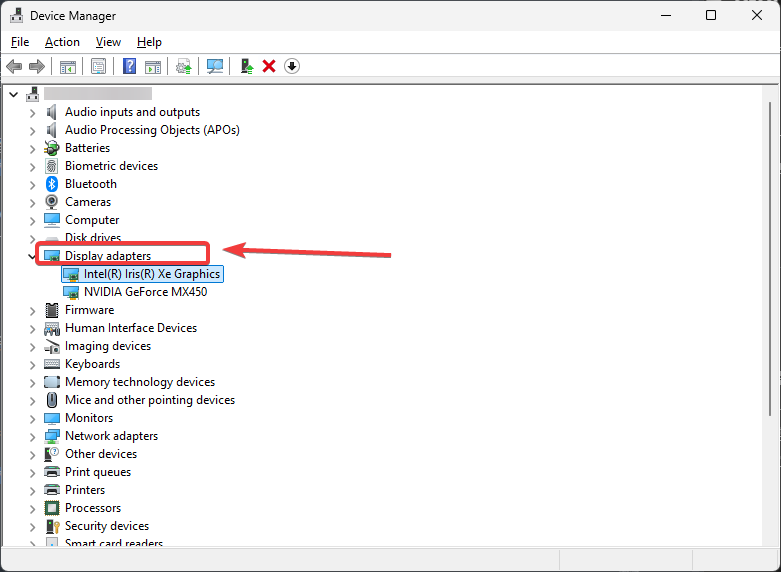
Task: Select Intel(R) Iris(R) Xe Graphics
Action: (152, 274)
